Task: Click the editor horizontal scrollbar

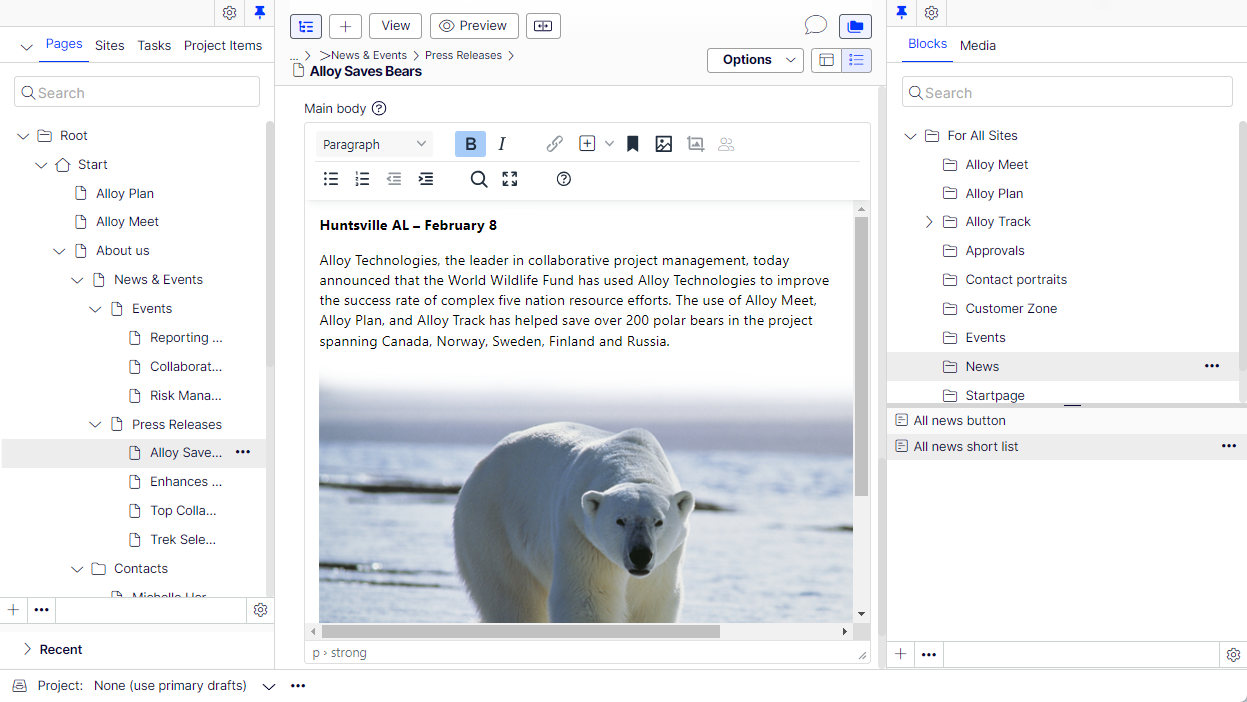Action: pyautogui.click(x=520, y=631)
